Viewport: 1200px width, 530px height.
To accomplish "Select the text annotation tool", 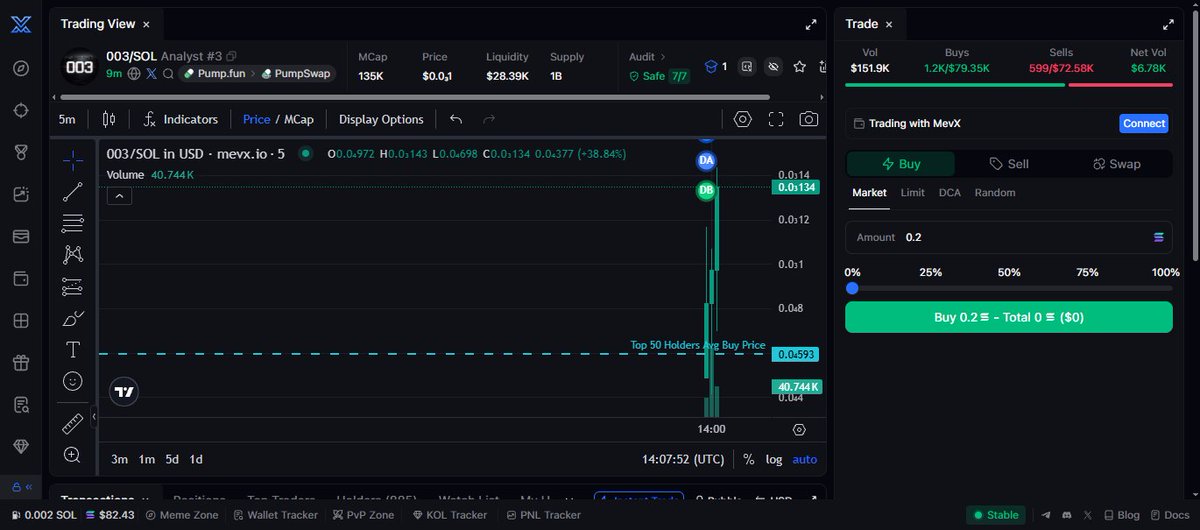I will 72,349.
